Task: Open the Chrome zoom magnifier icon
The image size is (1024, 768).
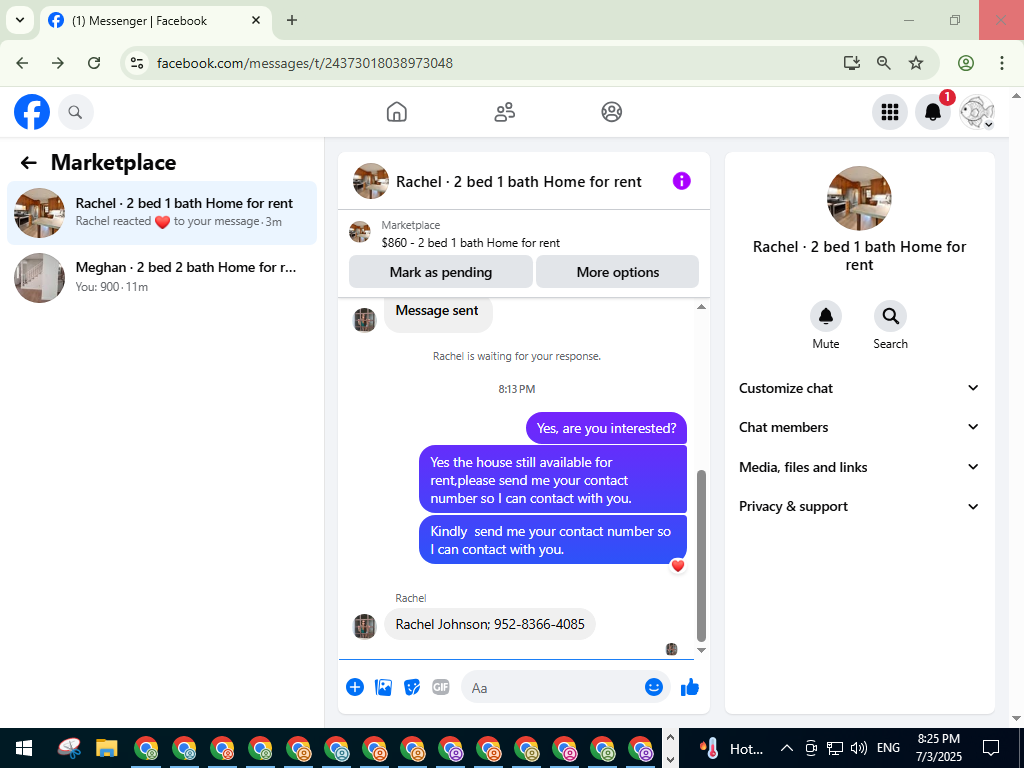Action: (x=884, y=63)
